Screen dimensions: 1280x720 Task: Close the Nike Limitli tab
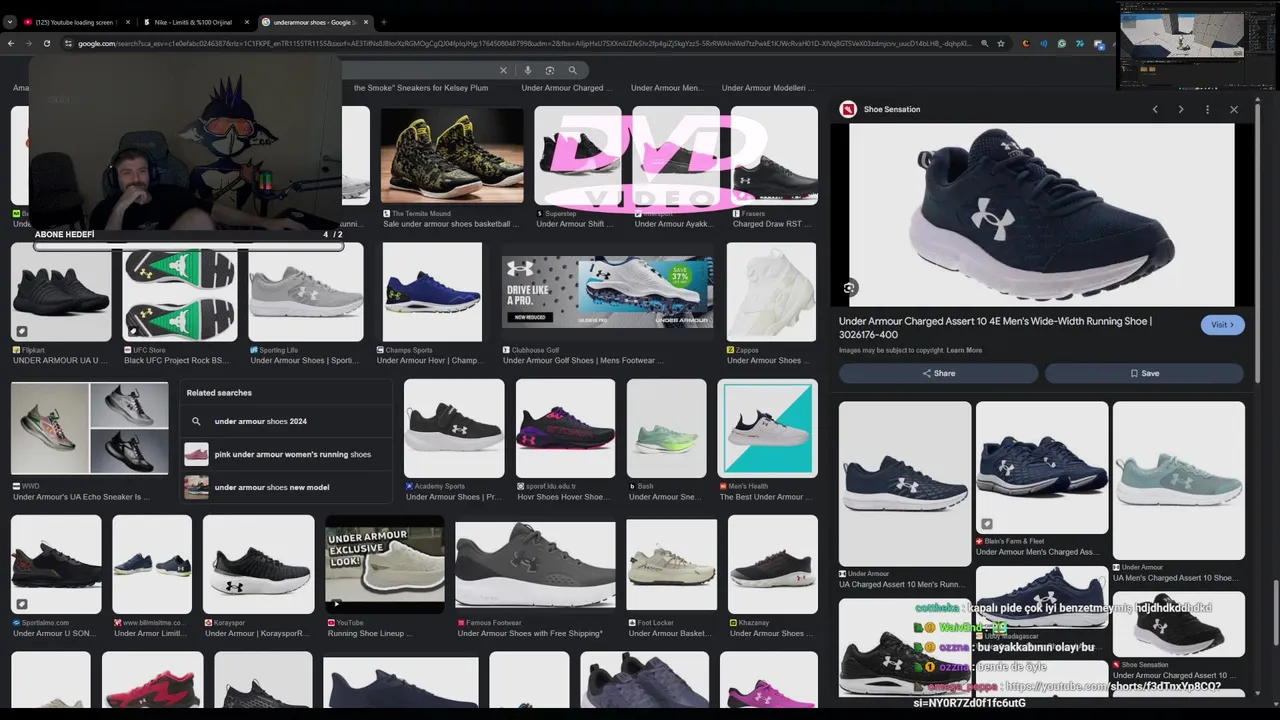246,22
